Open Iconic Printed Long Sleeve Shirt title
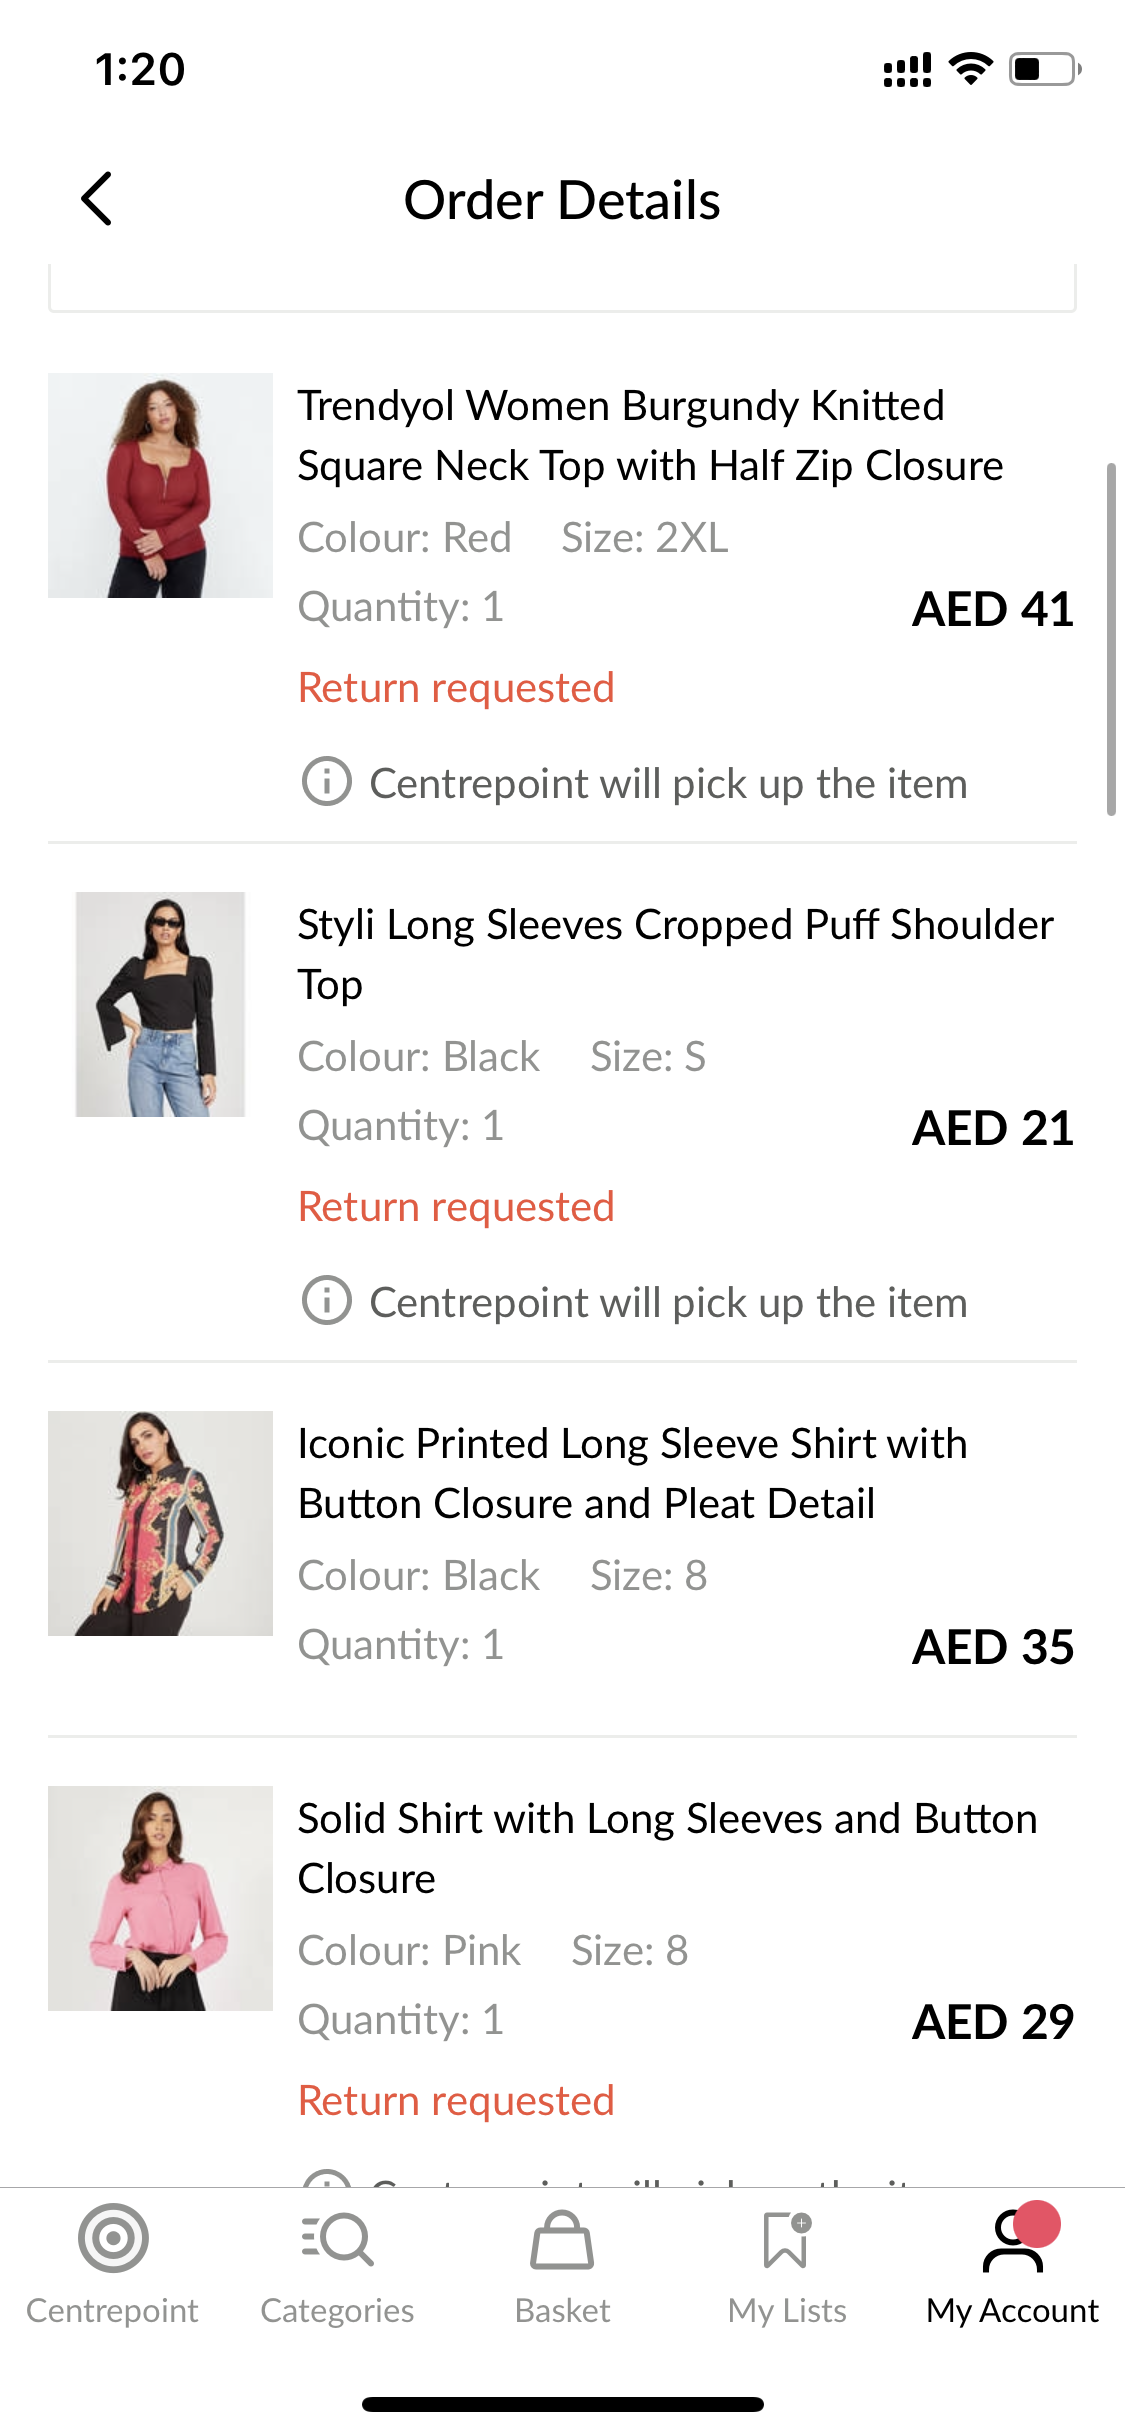Screen dimensions: 1125x2436 [x=632, y=1473]
